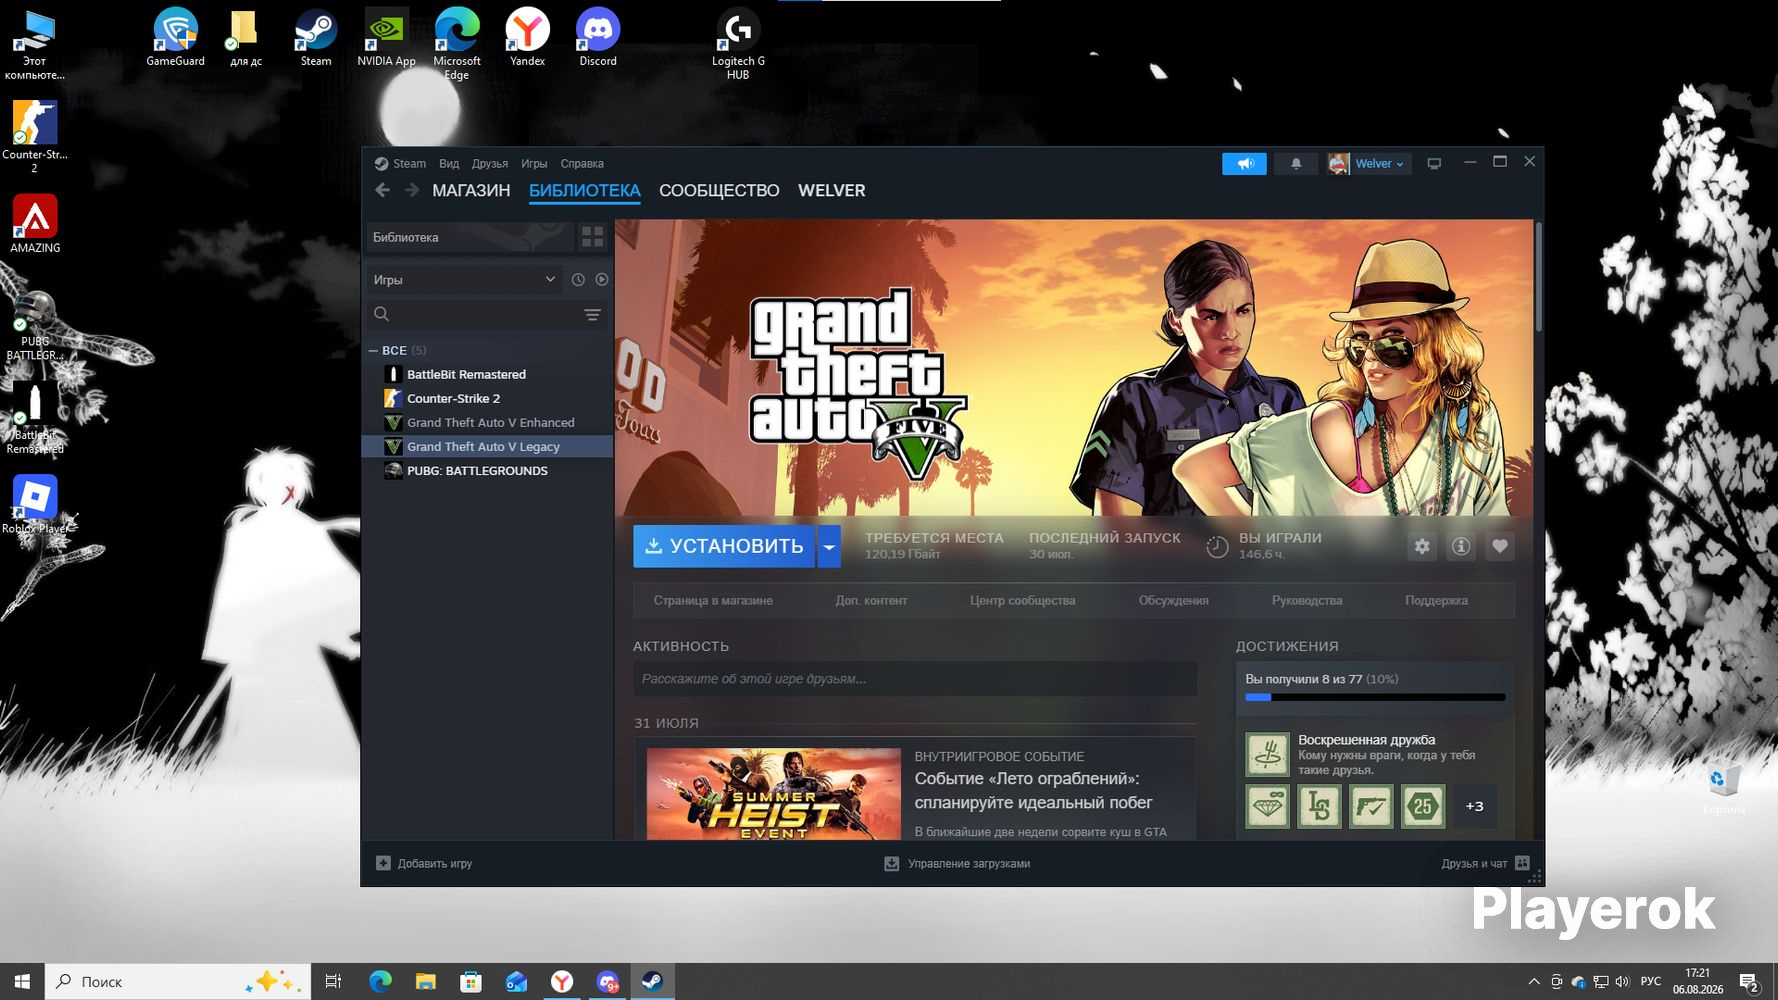The height and width of the screenshot is (1000, 1778).
Task: Collapse the ВСЕ games category
Action: [373, 351]
